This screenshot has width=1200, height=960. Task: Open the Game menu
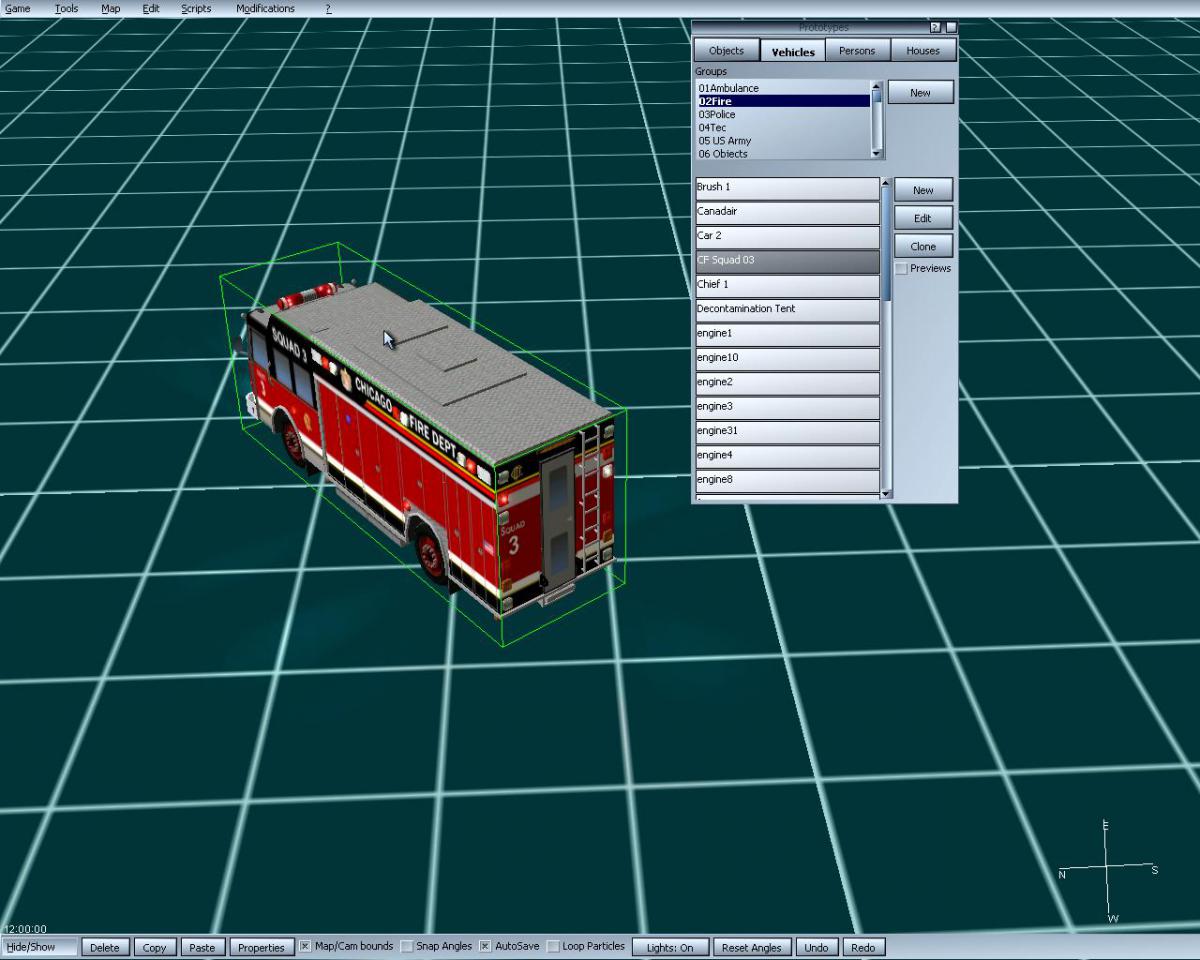(18, 9)
